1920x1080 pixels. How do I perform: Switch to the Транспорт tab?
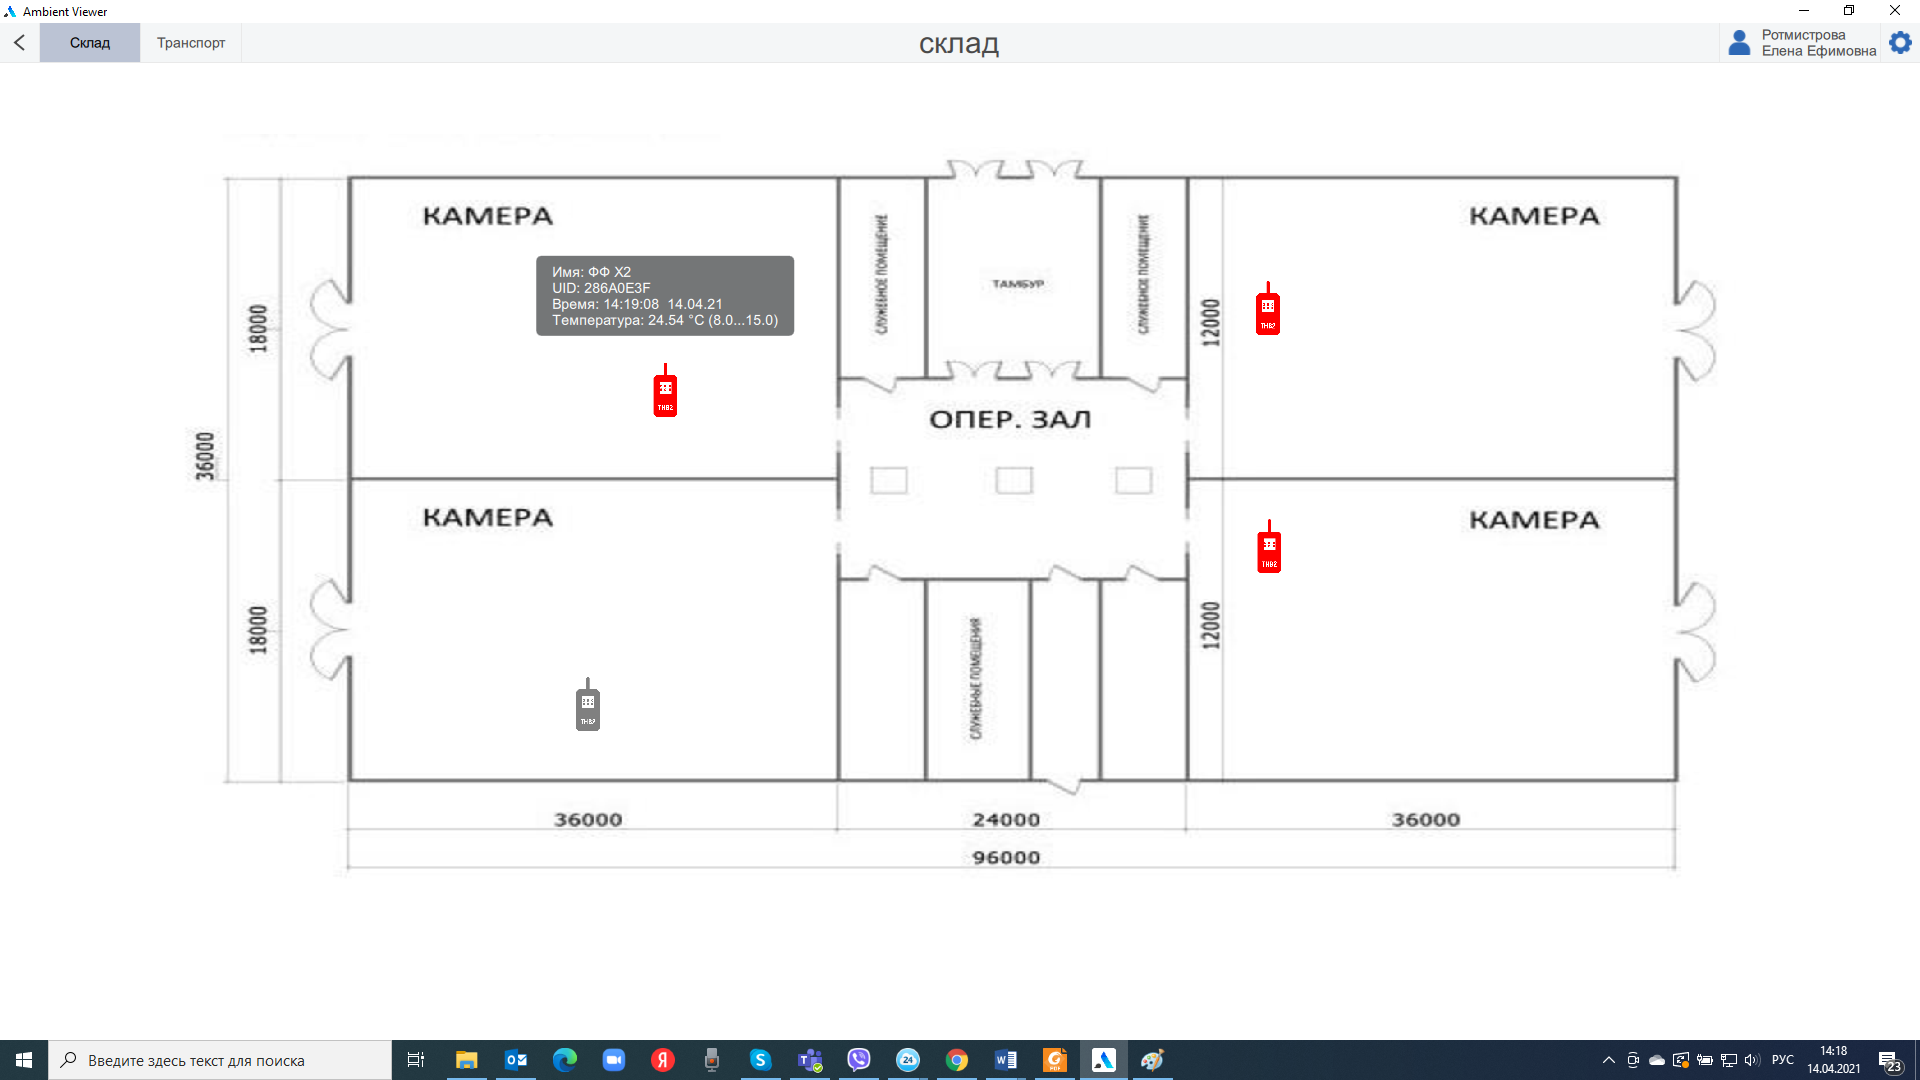191,43
